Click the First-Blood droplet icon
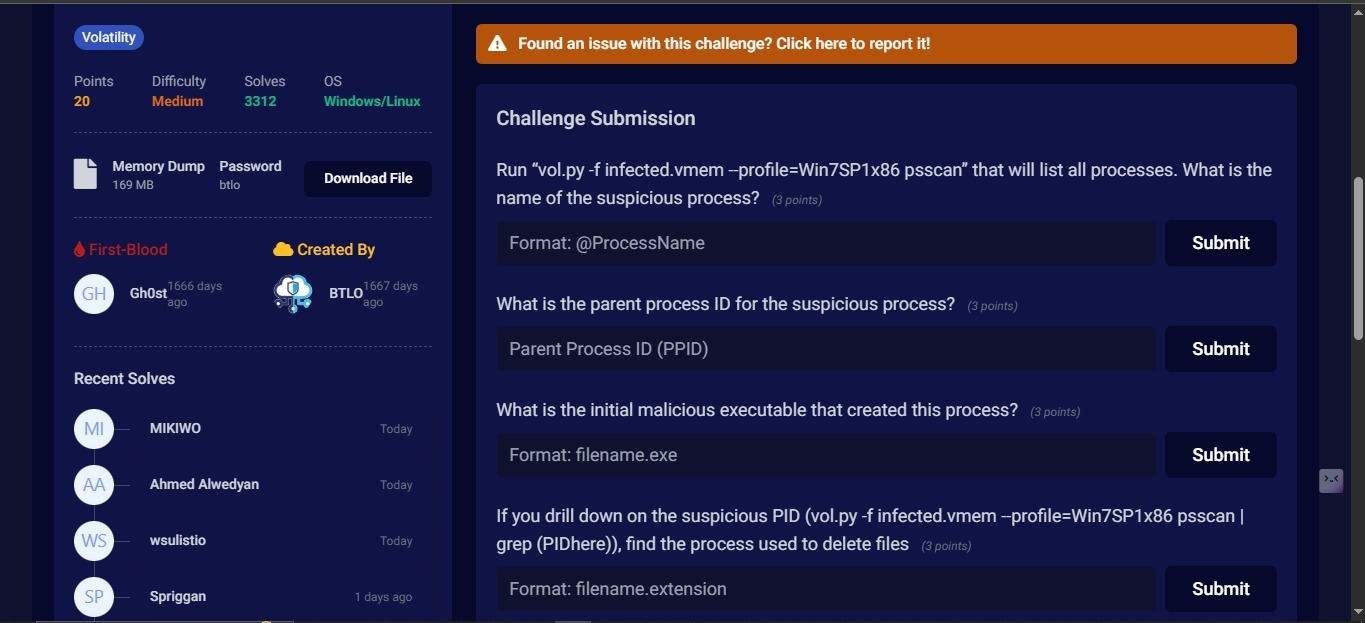 coord(80,249)
